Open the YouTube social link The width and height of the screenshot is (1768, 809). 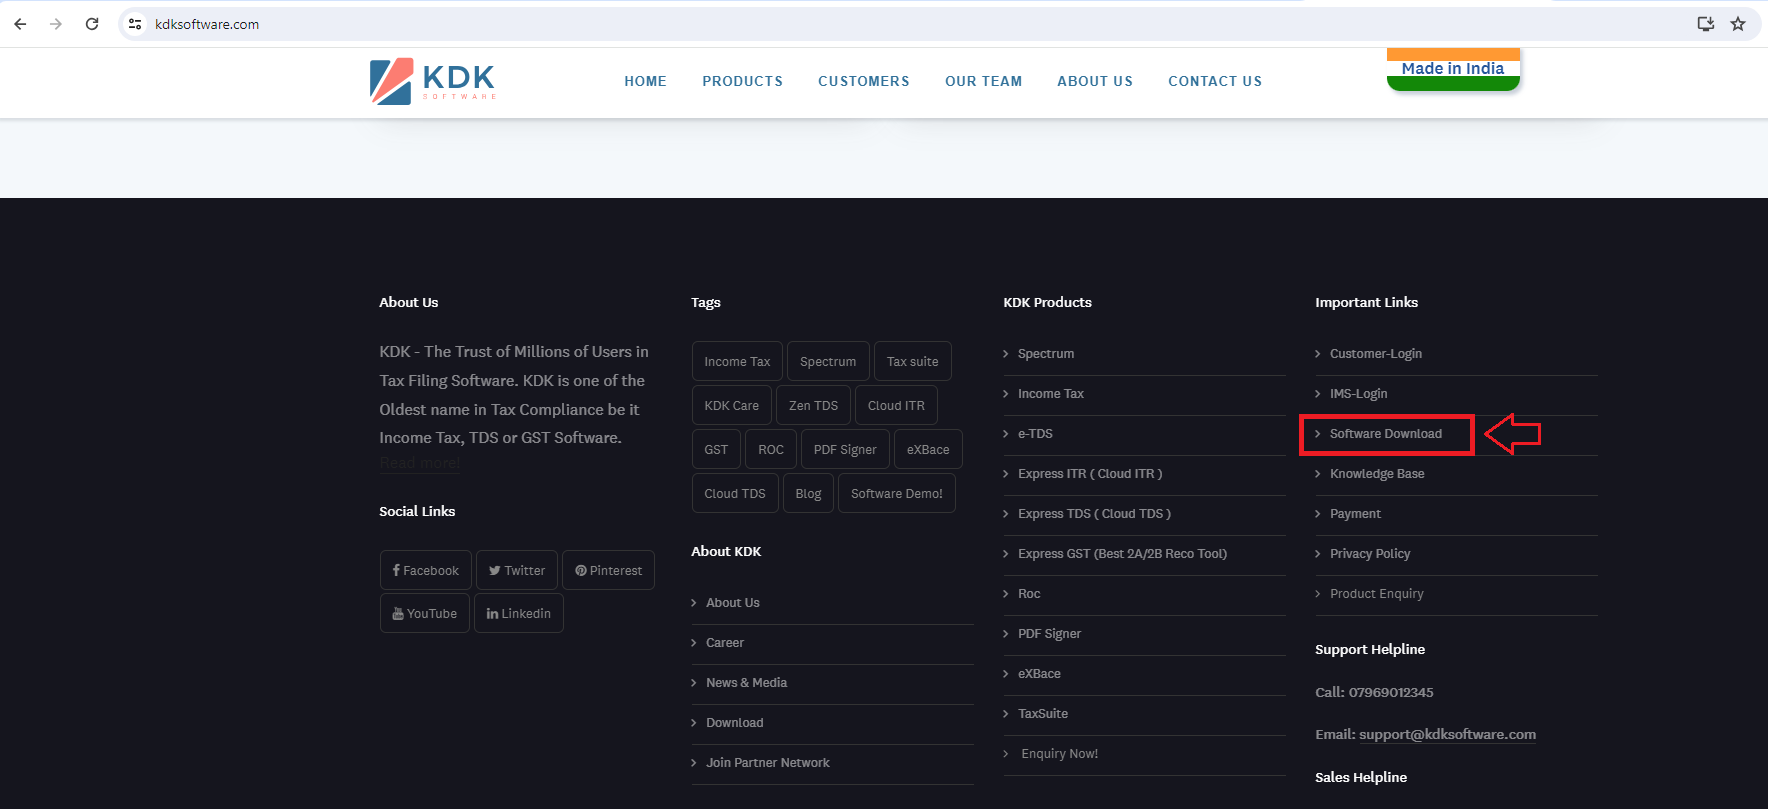pyautogui.click(x=425, y=613)
